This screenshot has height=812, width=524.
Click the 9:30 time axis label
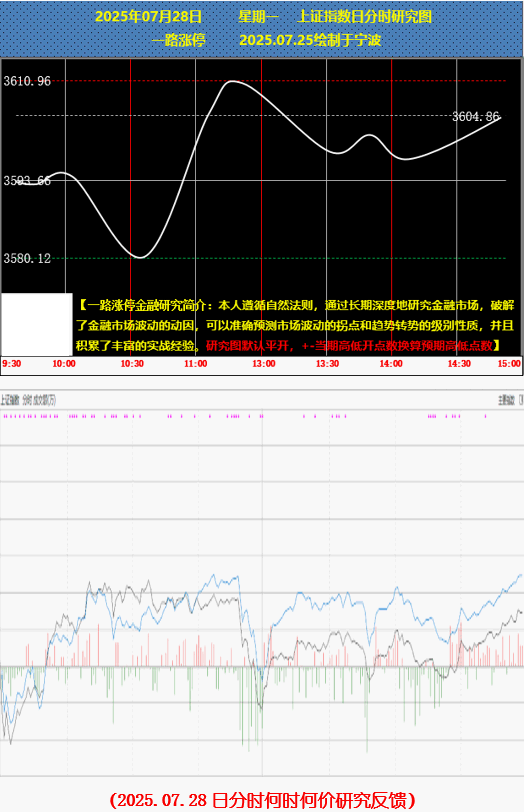coord(11,364)
